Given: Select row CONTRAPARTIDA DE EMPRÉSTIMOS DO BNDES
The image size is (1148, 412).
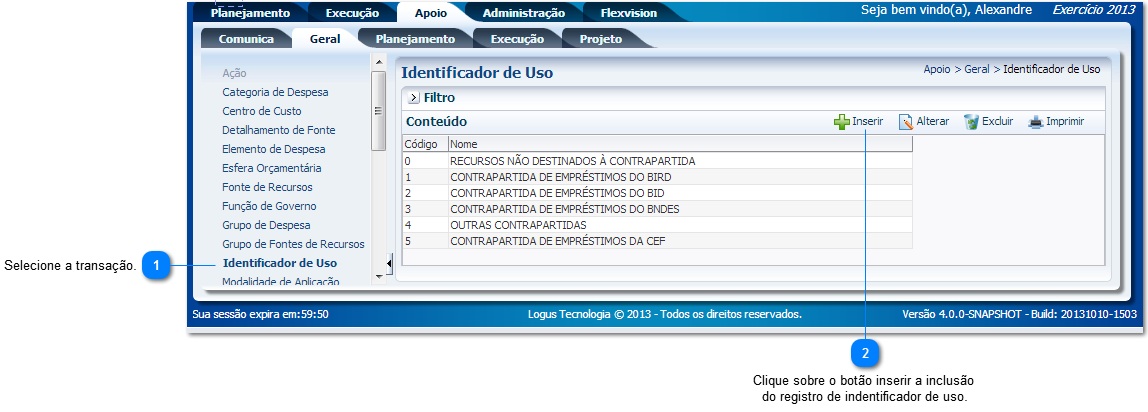Looking at the screenshot, I should (x=657, y=209).
